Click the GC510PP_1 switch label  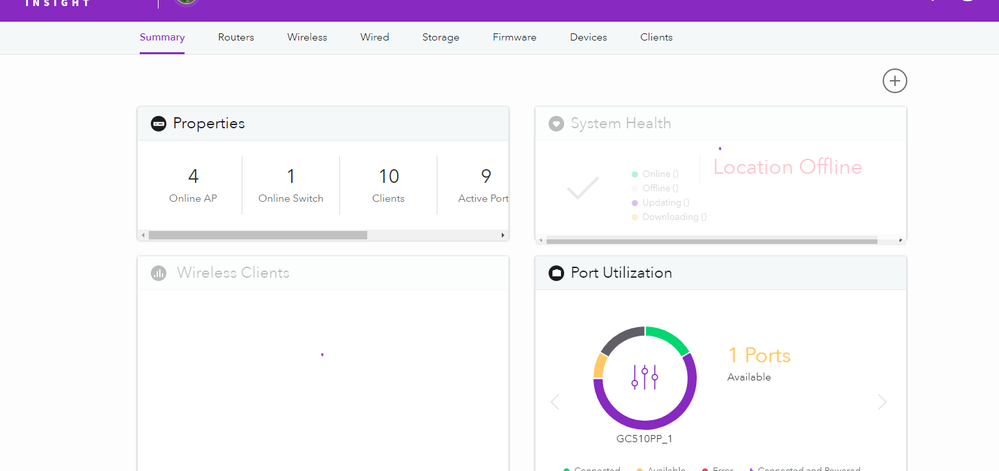tap(645, 439)
